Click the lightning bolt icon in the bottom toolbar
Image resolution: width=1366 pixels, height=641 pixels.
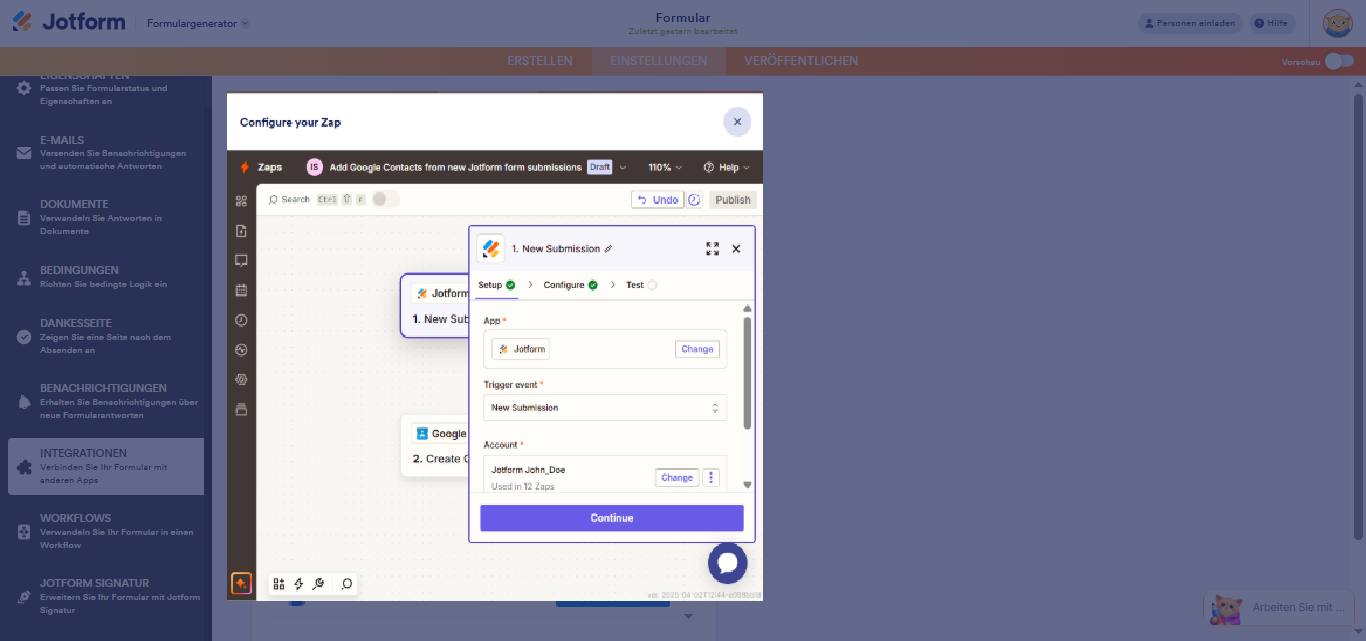tap(297, 583)
